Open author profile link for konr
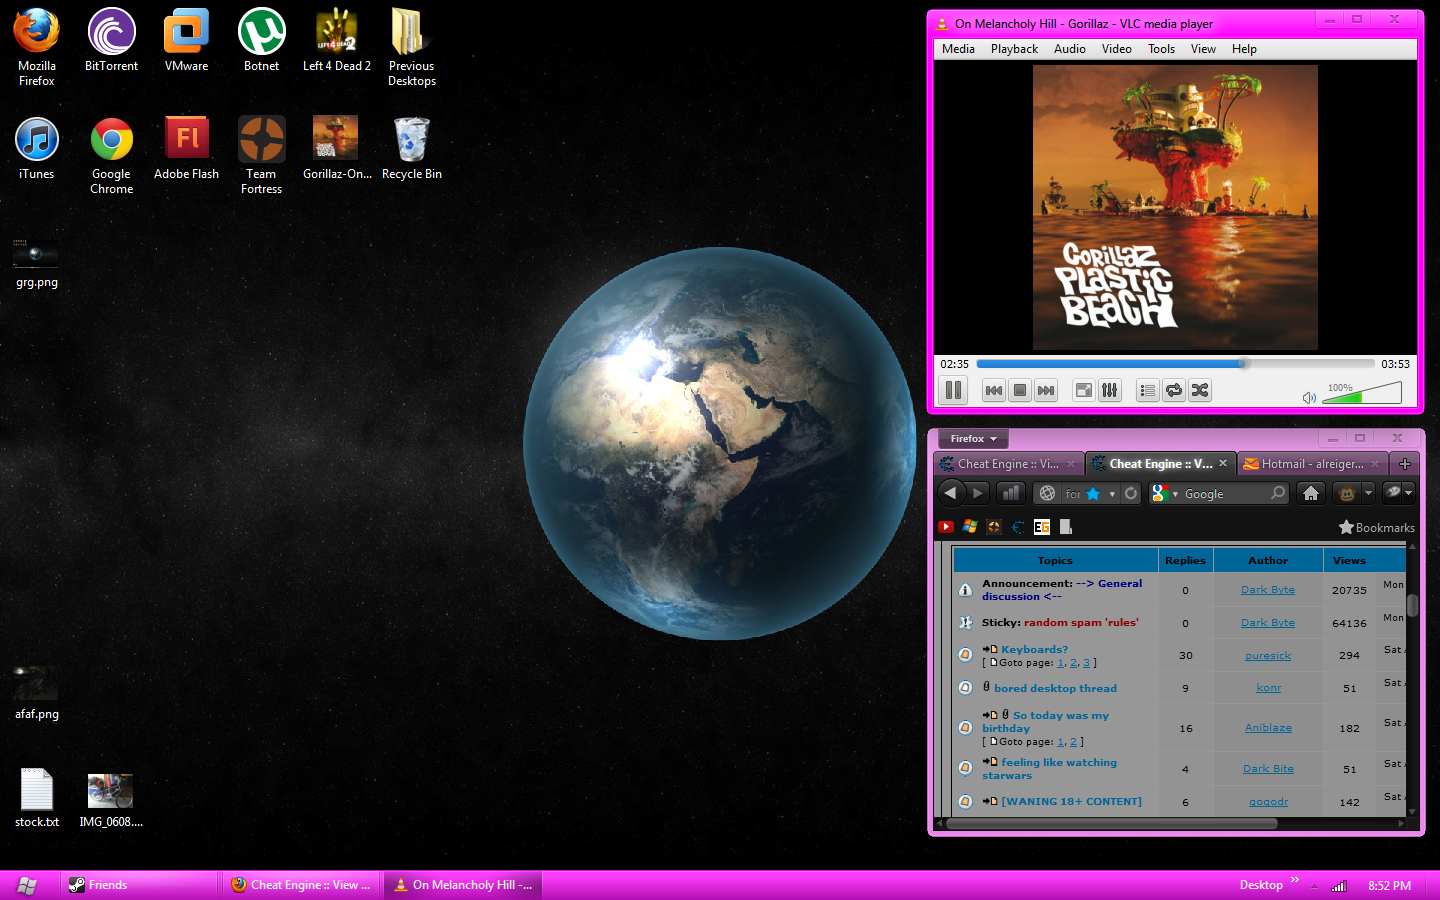1440x900 pixels. 1268,688
